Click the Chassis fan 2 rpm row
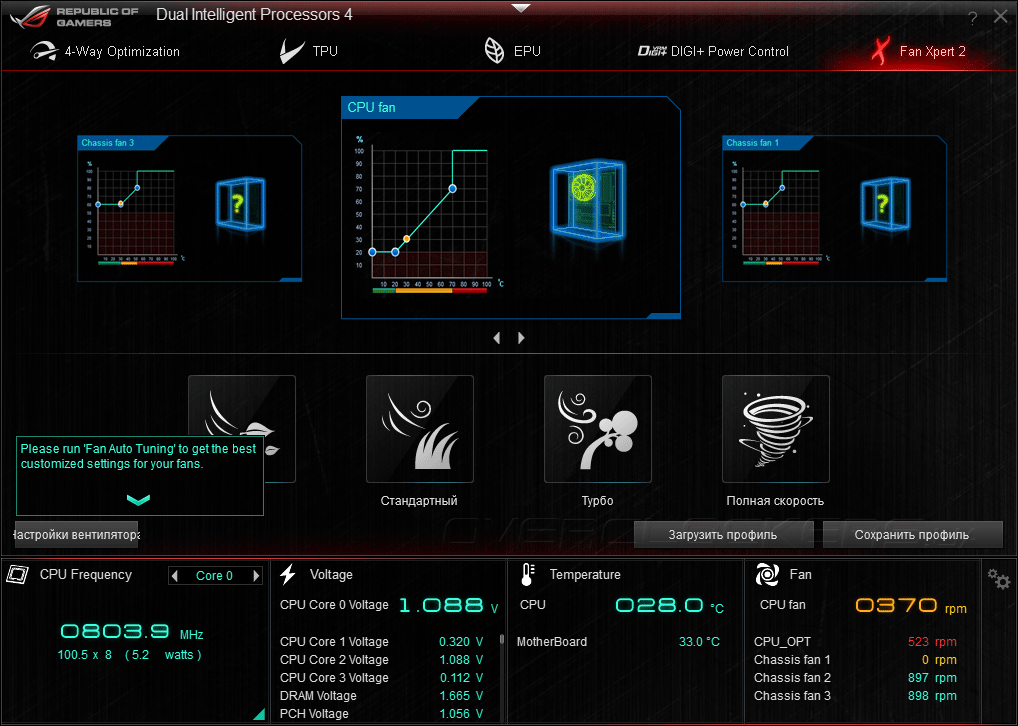The image size is (1018, 726). 855,677
